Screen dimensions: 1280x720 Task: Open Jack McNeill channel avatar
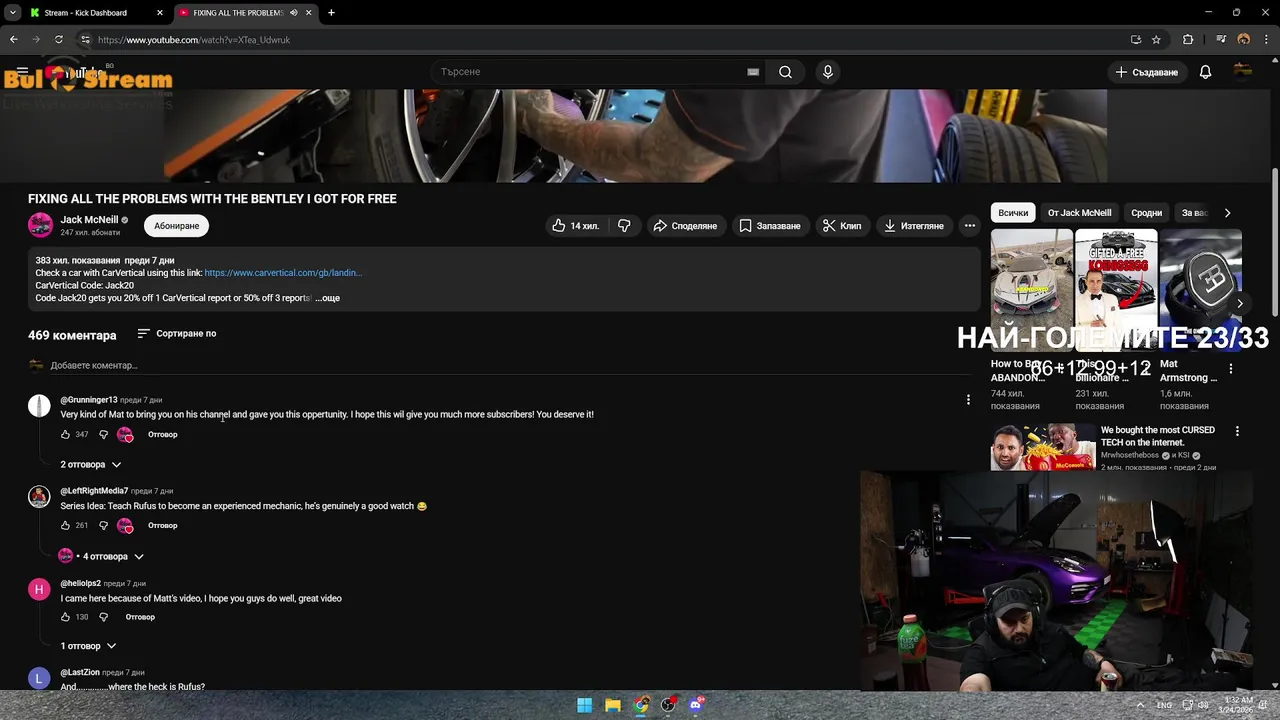(x=40, y=225)
